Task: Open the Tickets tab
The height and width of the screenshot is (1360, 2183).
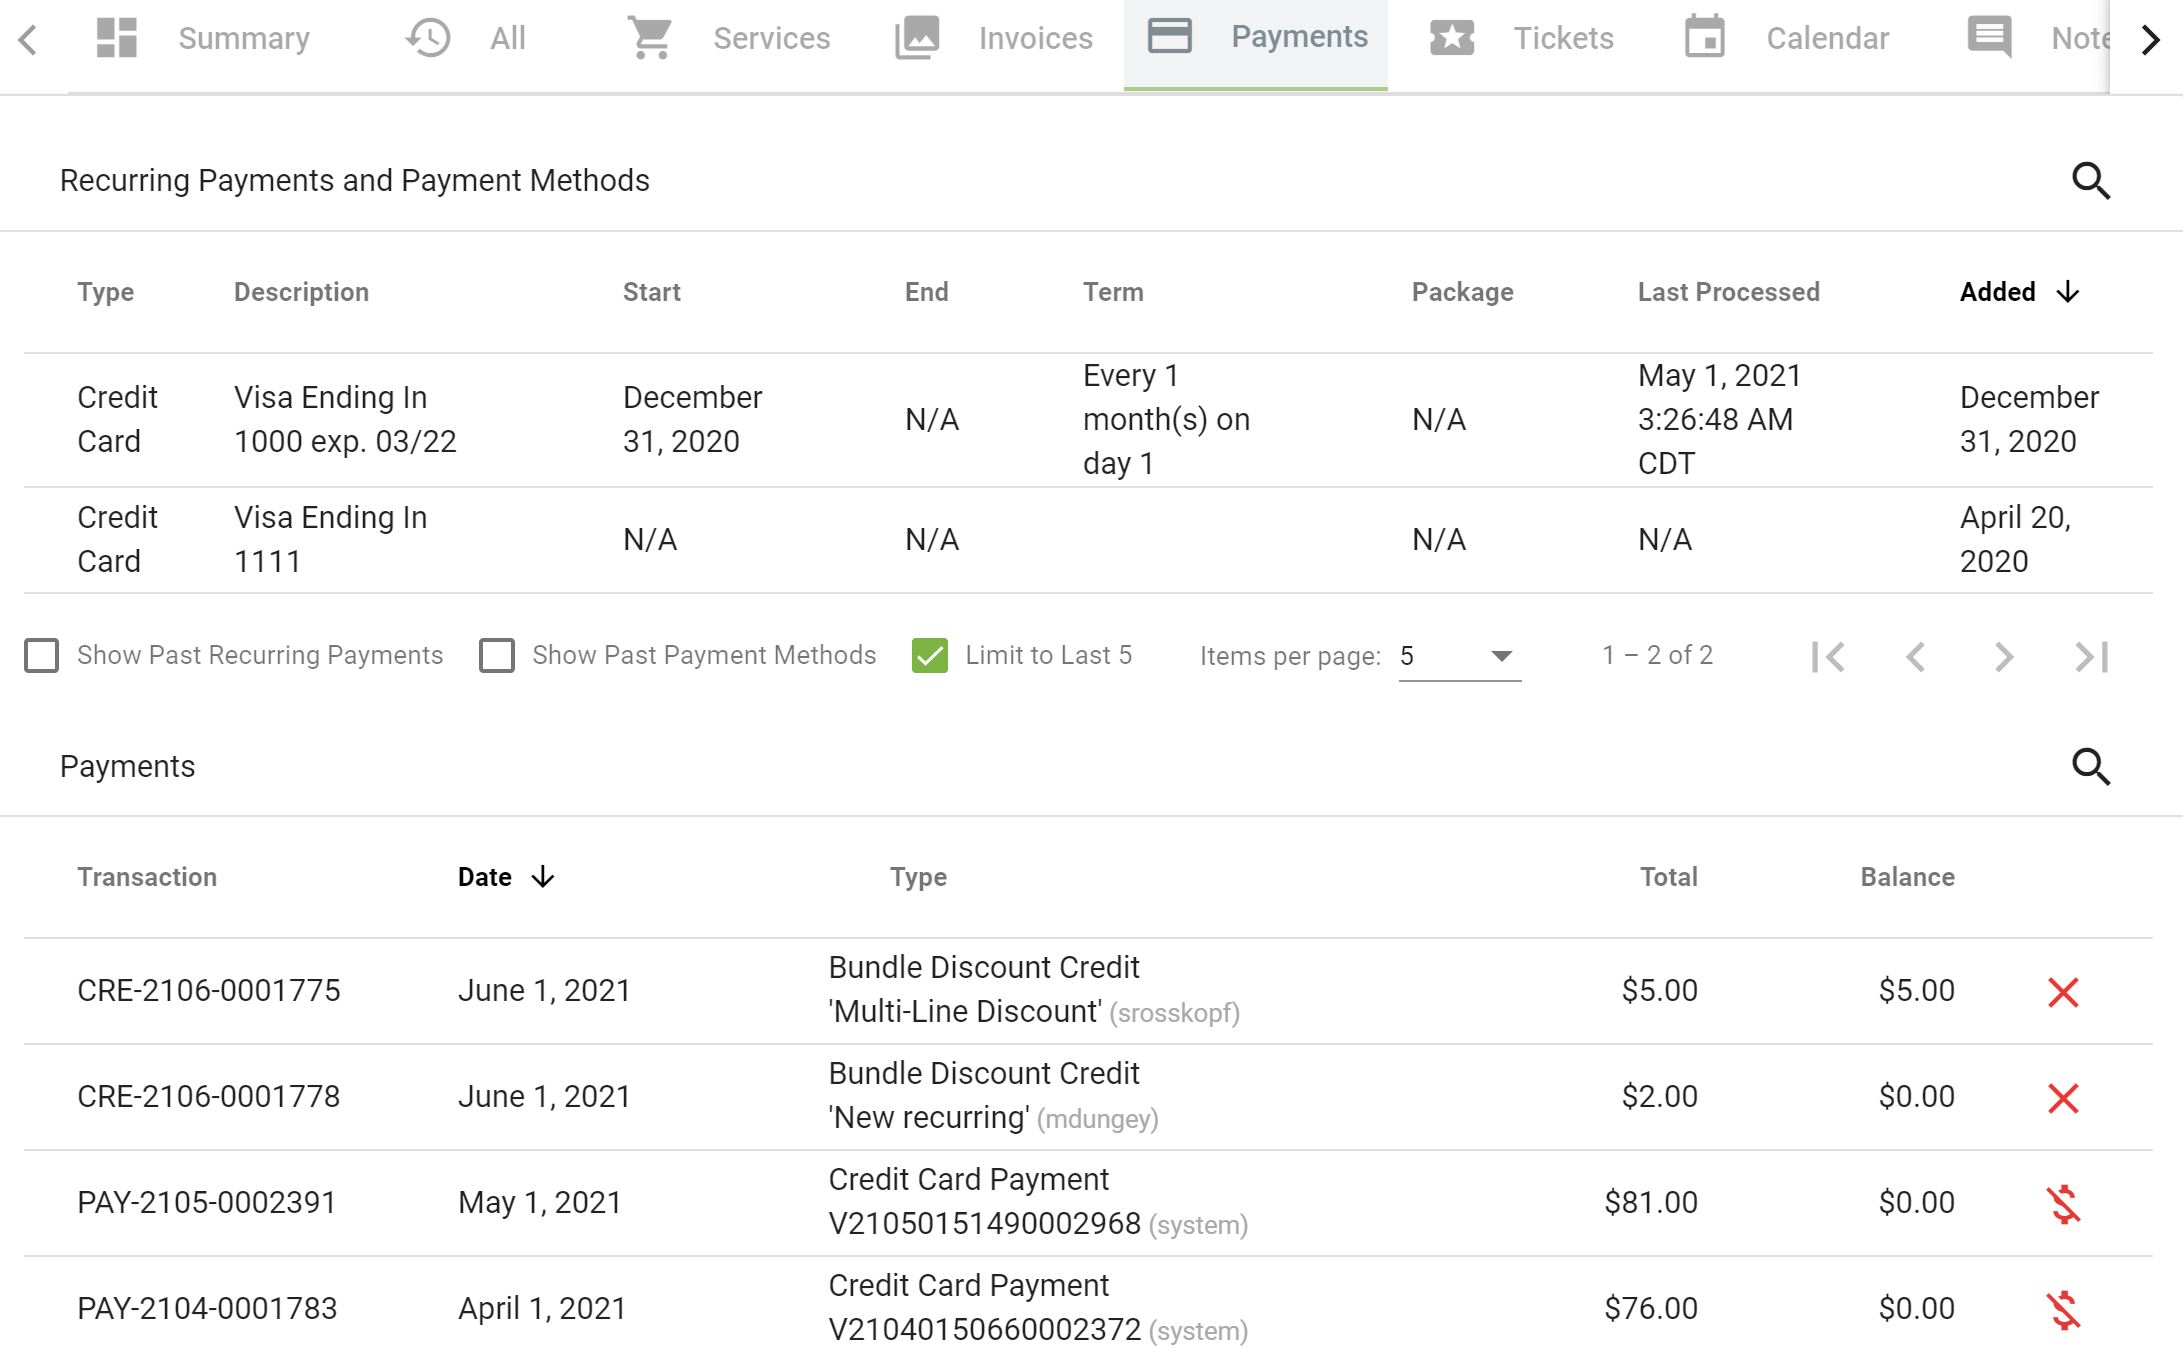Action: click(1521, 39)
